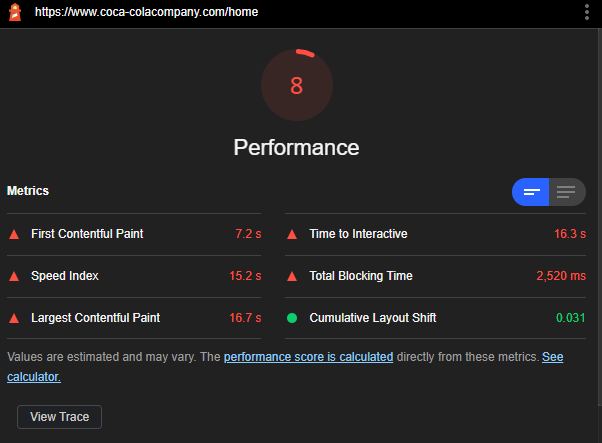Open 'performance score is calculated' link

pos(308,357)
